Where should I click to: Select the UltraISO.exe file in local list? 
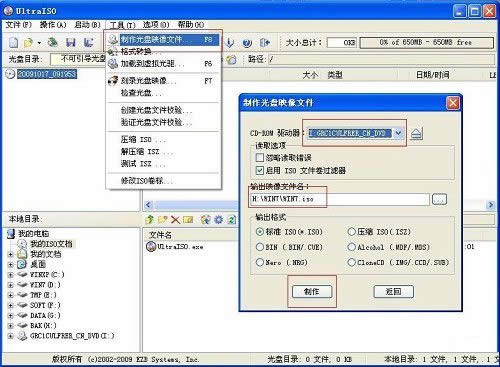[x=180, y=247]
